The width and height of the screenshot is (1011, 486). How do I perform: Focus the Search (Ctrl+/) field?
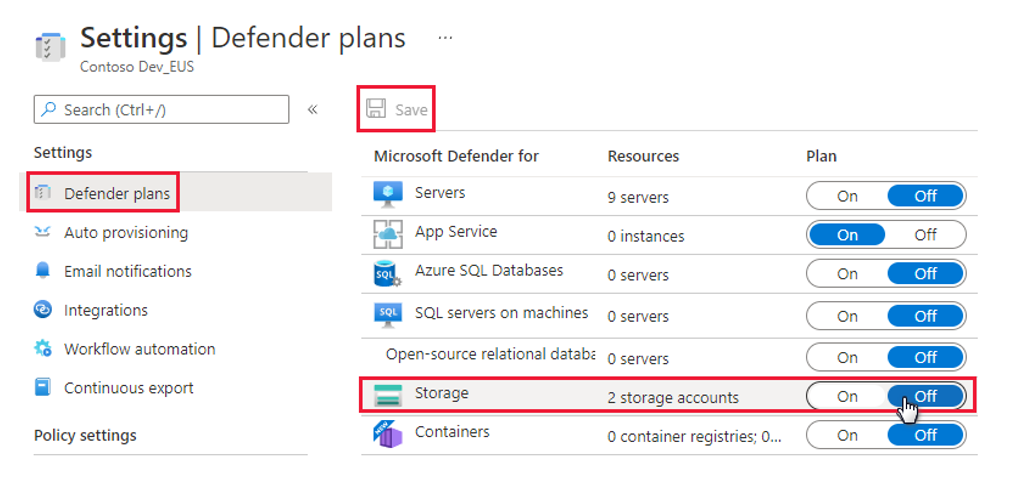(161, 110)
